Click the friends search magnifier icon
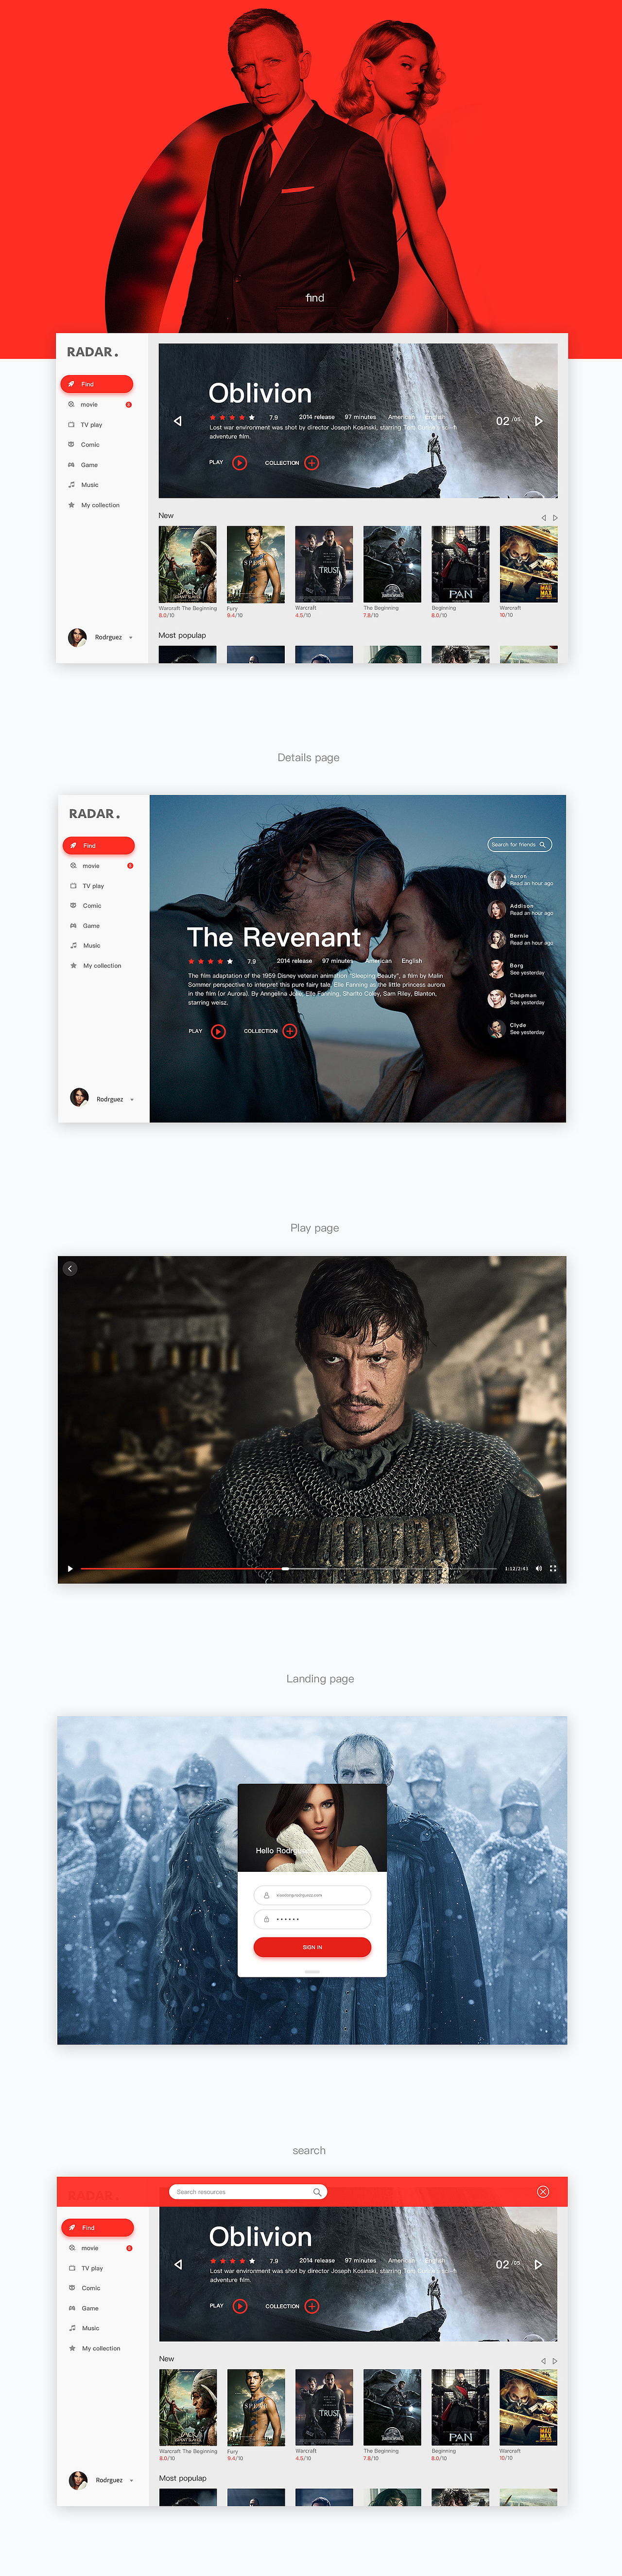This screenshot has height=2576, width=622. coord(543,845)
